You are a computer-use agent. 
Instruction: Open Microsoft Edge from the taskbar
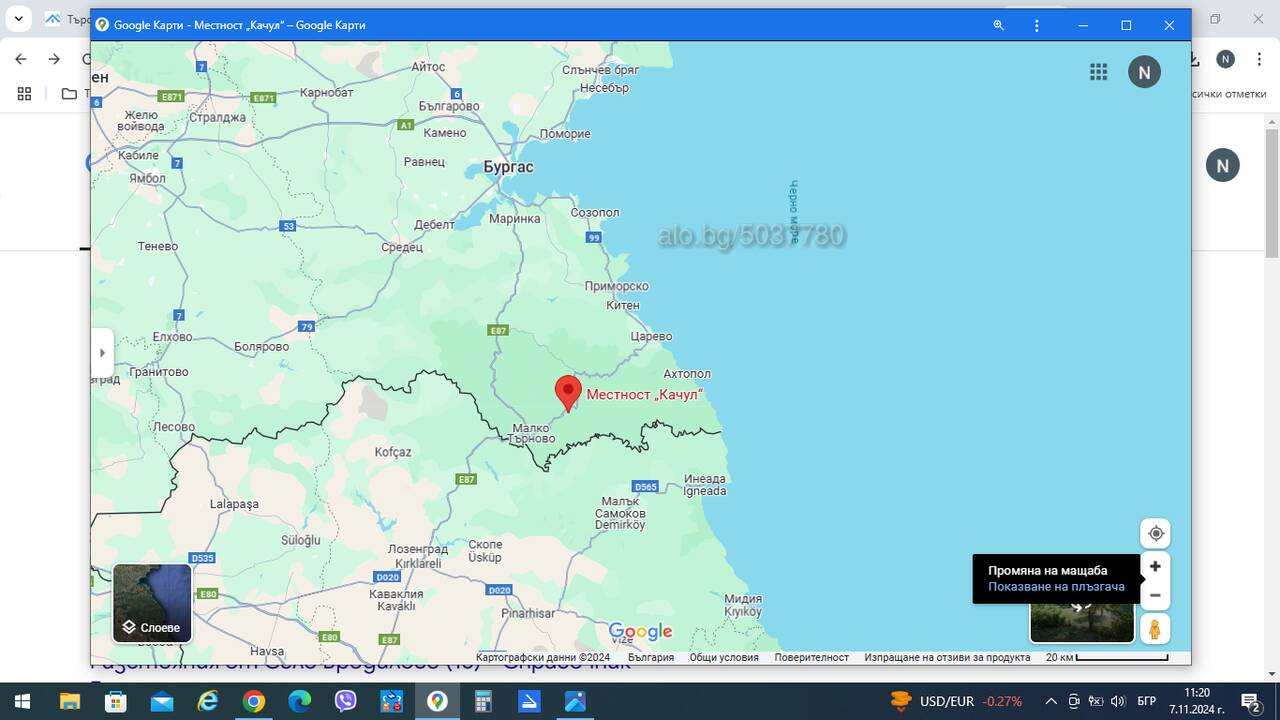click(300, 701)
